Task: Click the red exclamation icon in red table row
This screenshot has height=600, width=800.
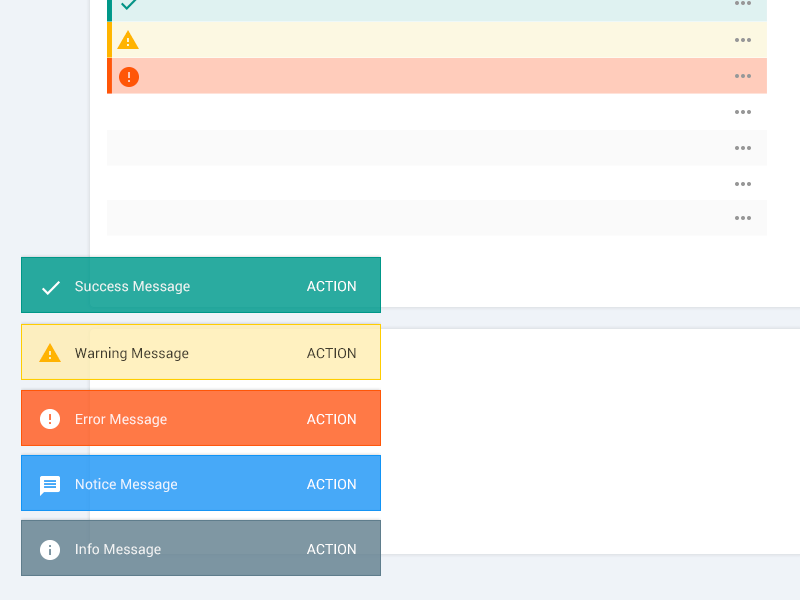Action: (129, 77)
